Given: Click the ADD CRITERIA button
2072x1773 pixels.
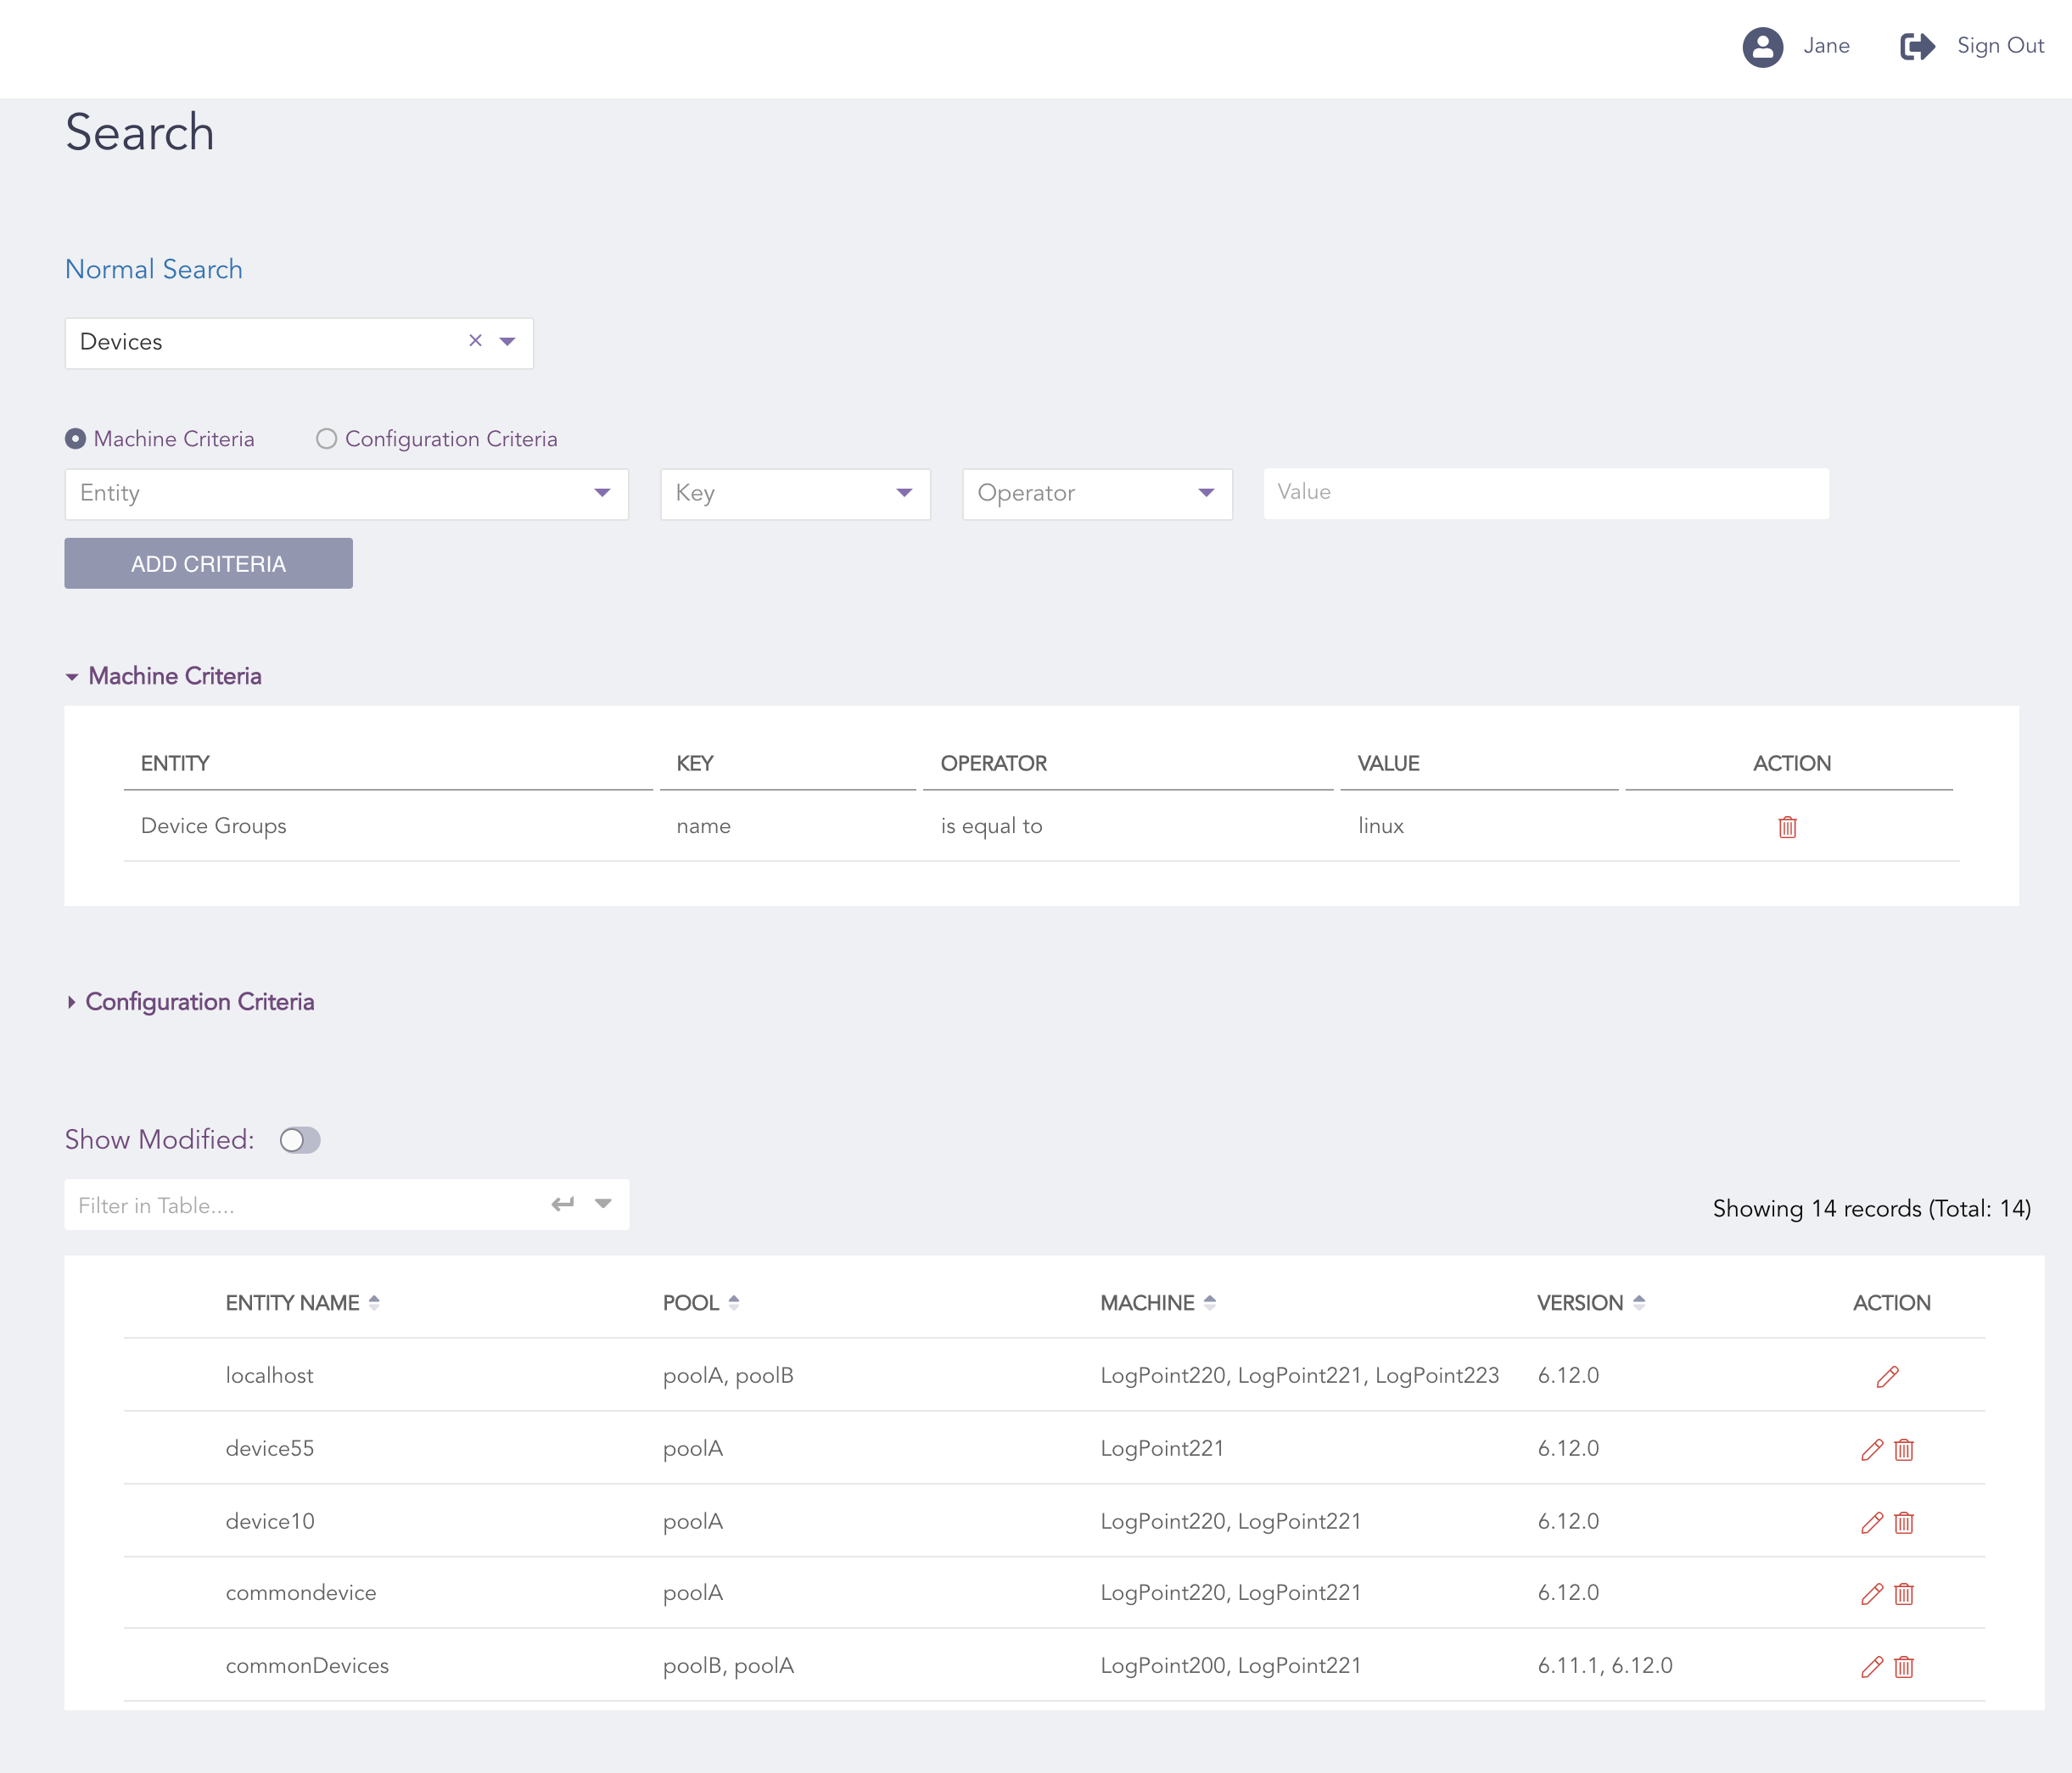Looking at the screenshot, I should [208, 563].
